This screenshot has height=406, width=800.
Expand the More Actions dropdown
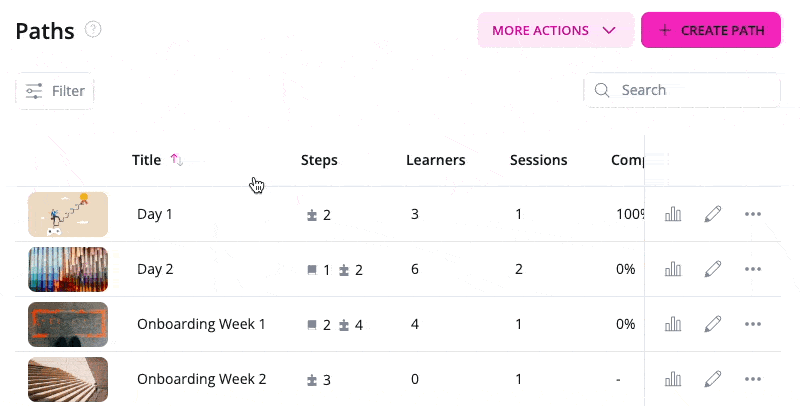pos(555,30)
